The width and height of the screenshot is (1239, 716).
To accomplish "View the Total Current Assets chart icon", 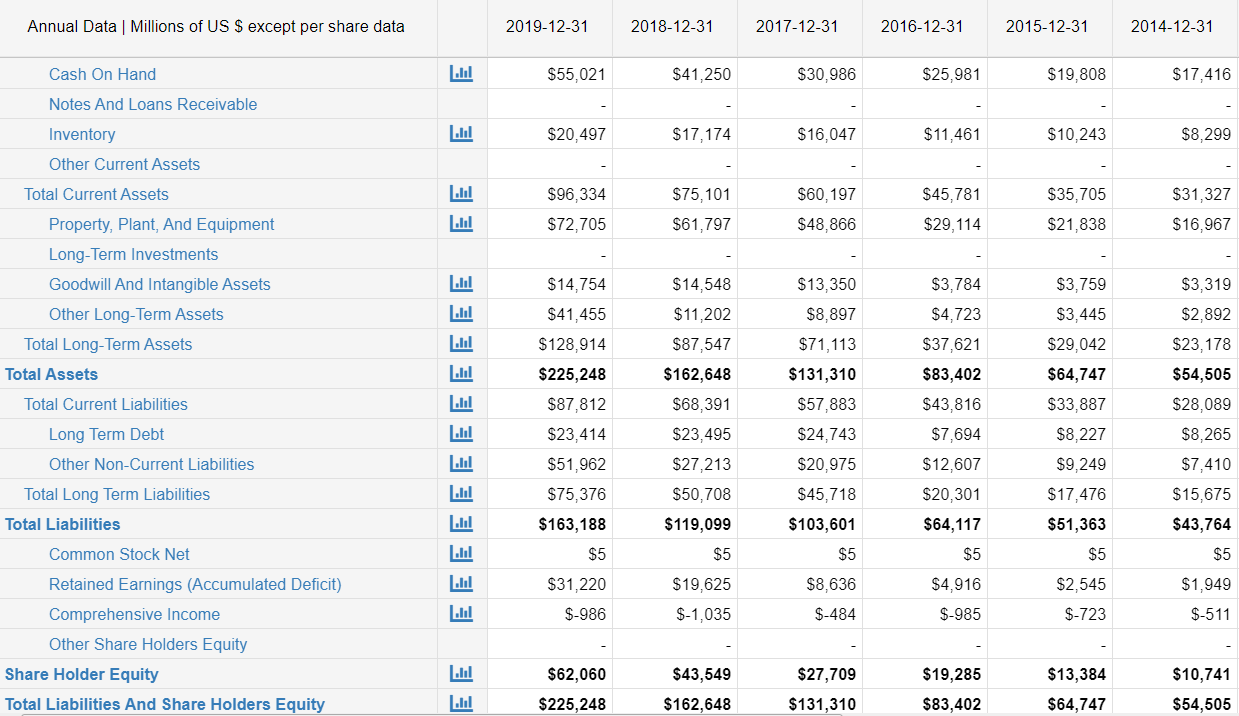I will (x=461, y=193).
